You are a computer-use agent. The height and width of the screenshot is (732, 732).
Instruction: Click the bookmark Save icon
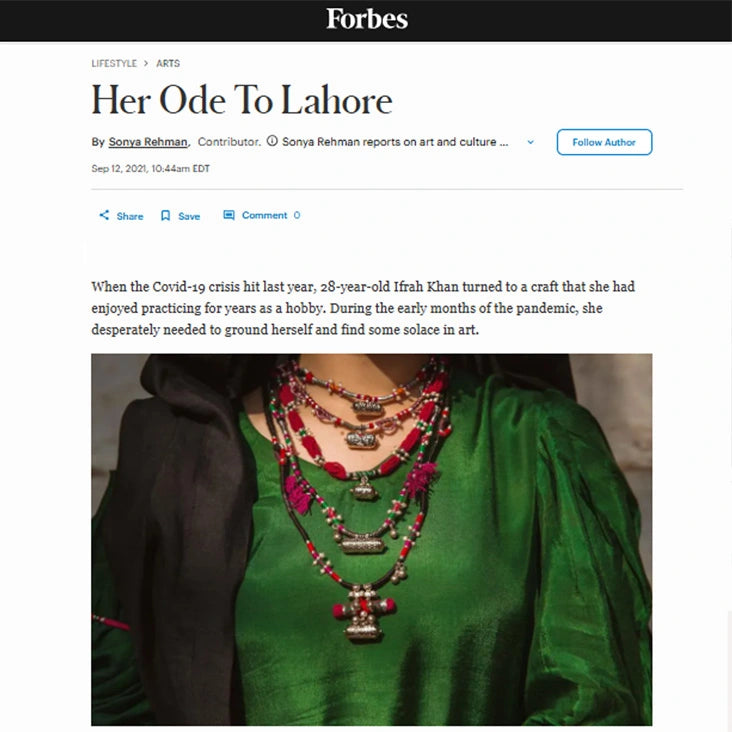165,215
